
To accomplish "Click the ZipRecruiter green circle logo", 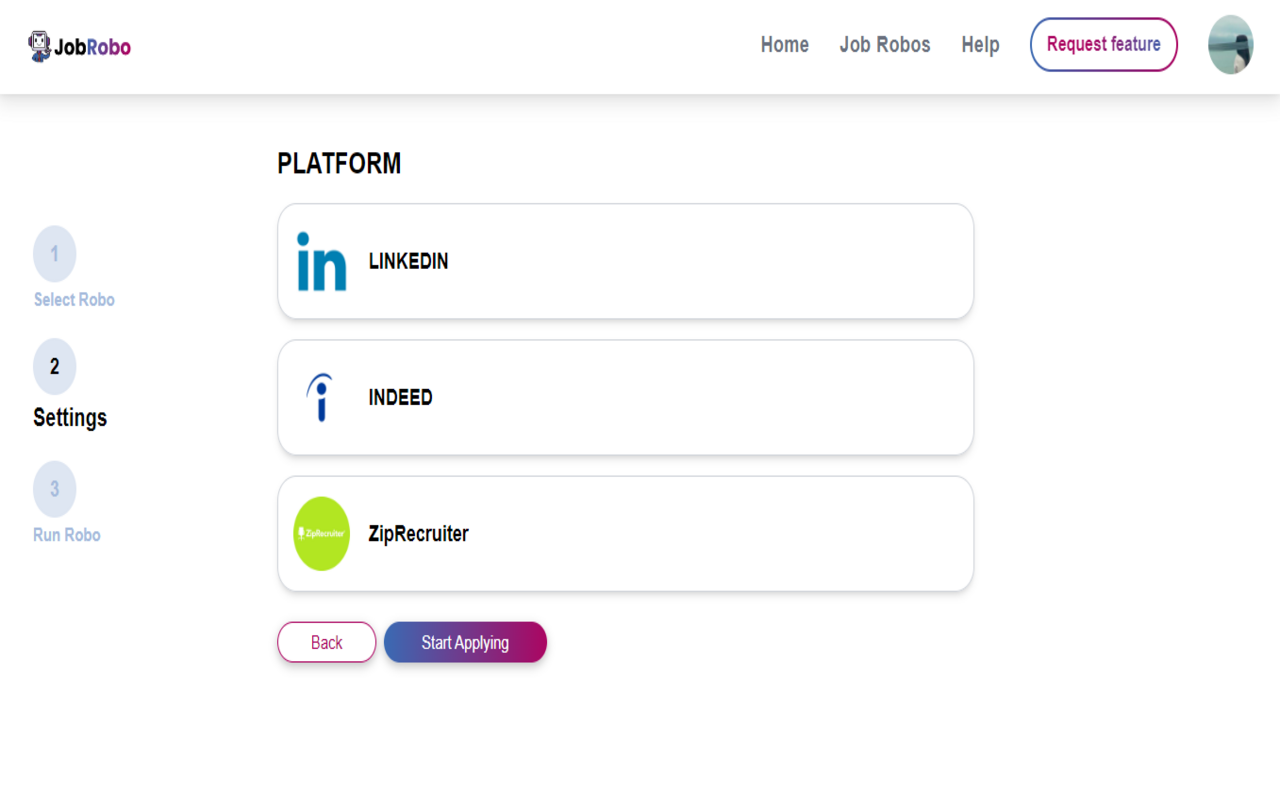I will tap(322, 534).
